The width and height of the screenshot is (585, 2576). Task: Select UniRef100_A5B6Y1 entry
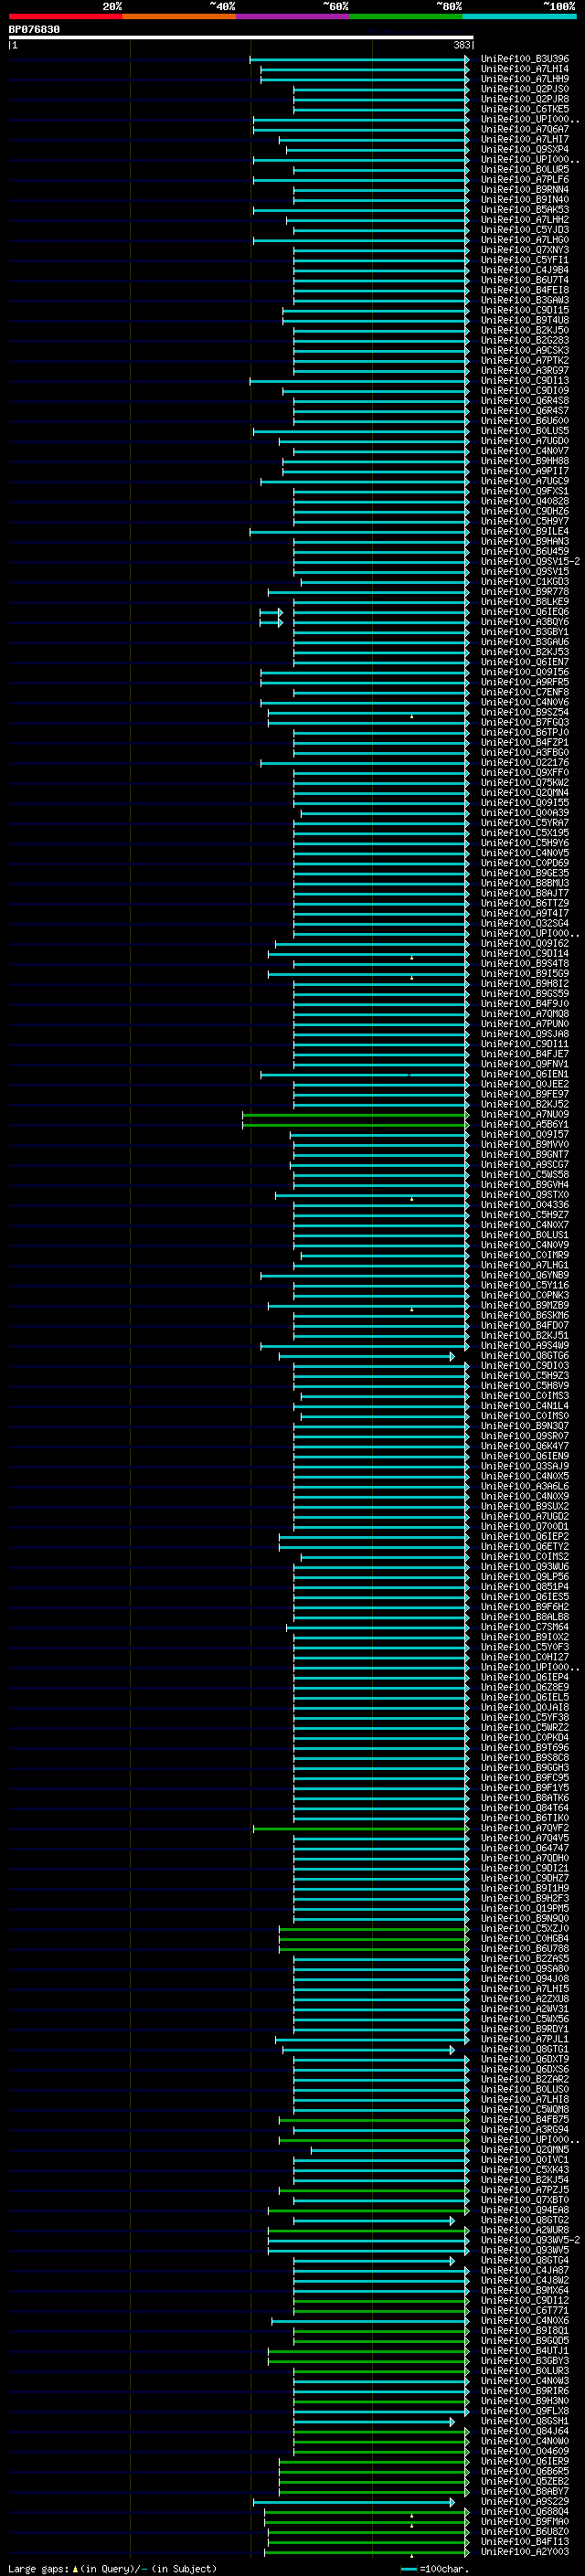tap(524, 1125)
